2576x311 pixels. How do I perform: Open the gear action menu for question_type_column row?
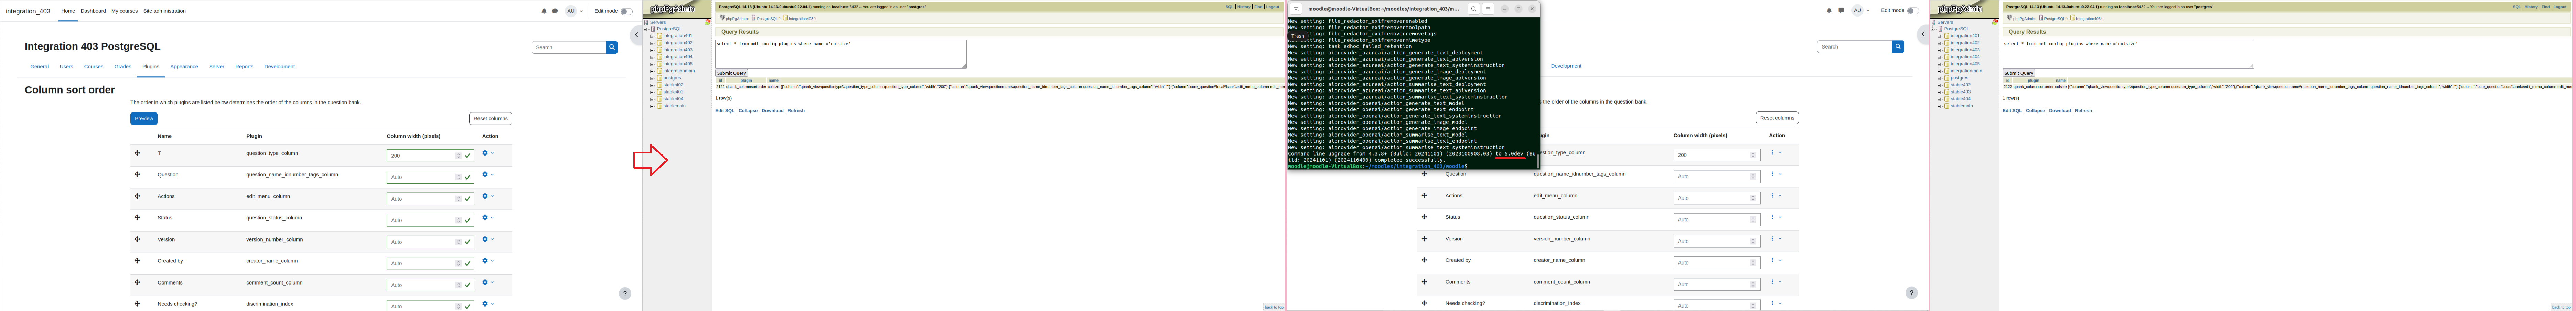488,153
